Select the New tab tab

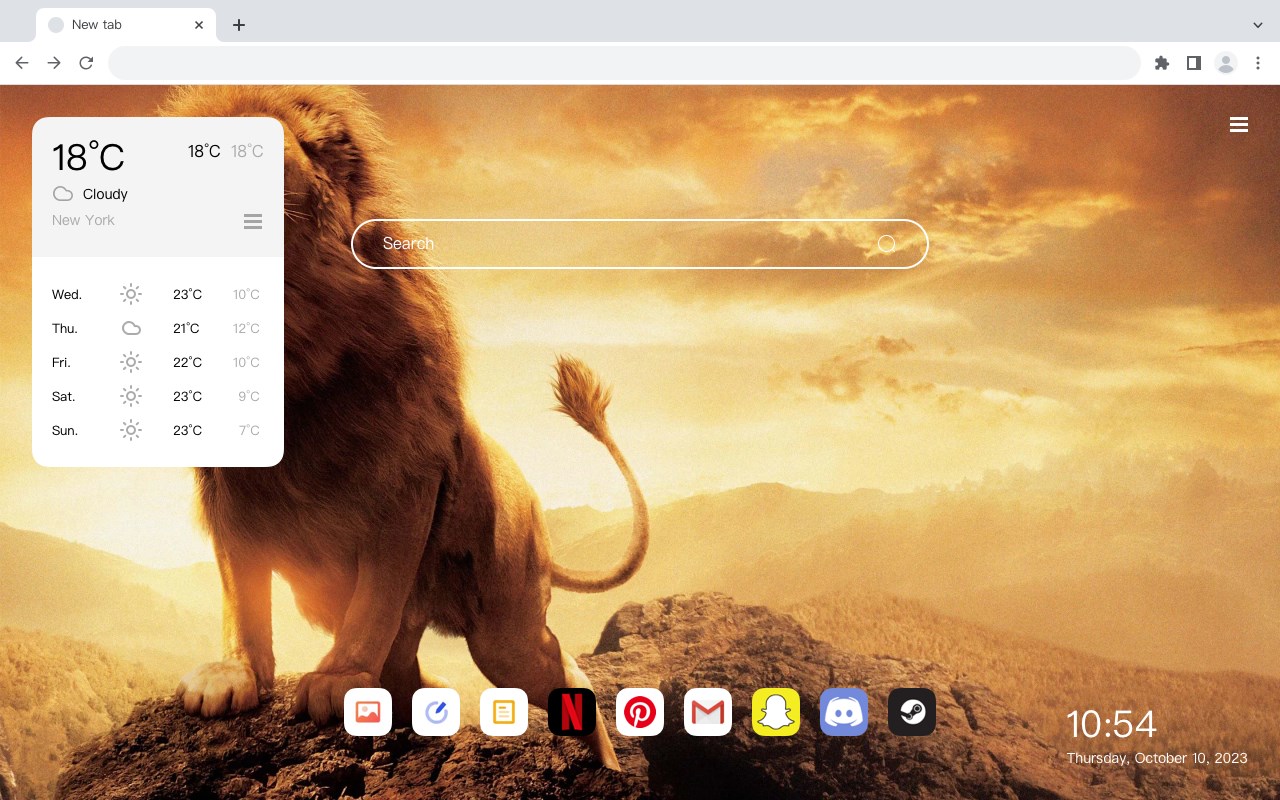point(125,24)
